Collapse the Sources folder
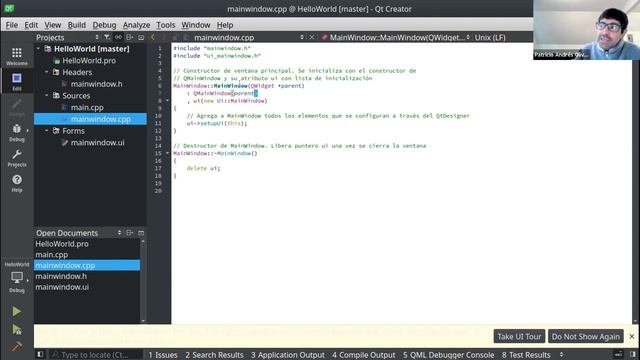This screenshot has width=640, height=360. 47,95
